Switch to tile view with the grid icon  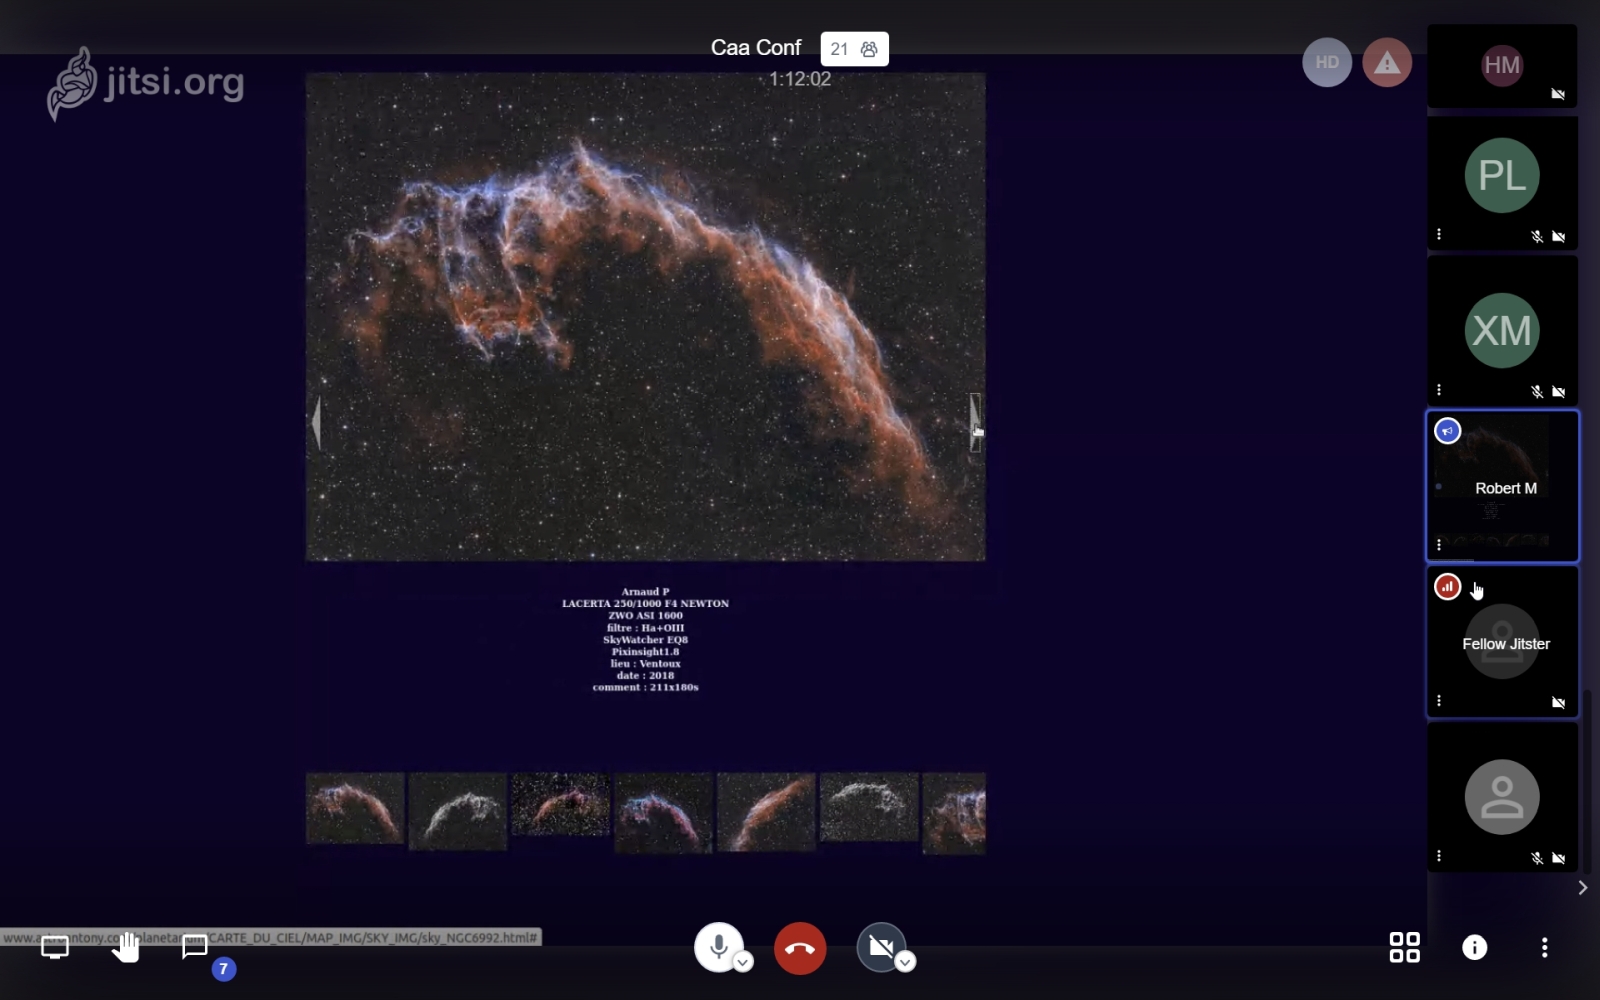[x=1405, y=947]
